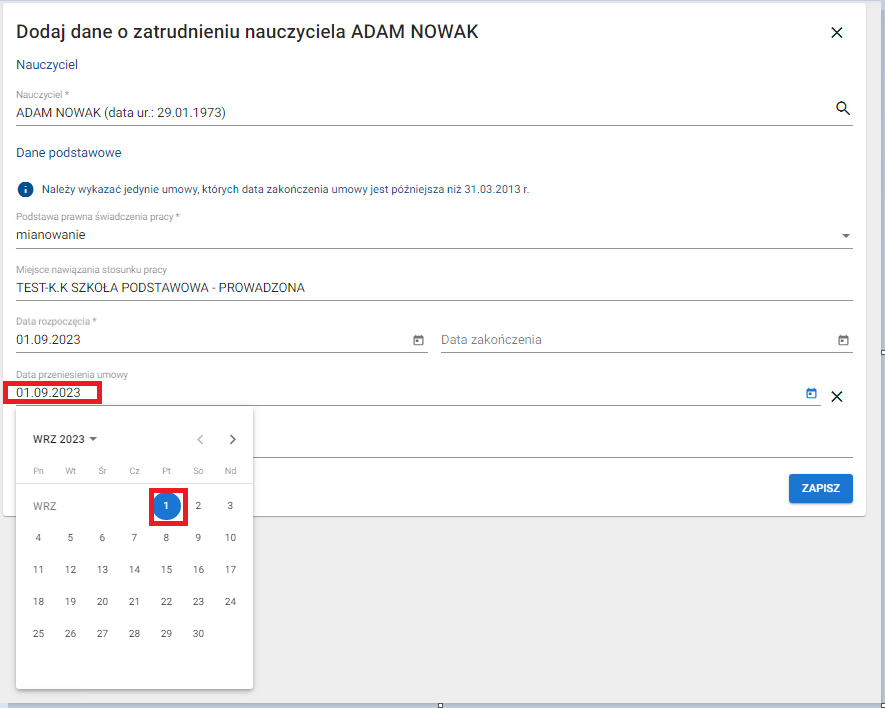The width and height of the screenshot is (885, 708).
Task: Choose day 22 in September calendar
Action: coord(166,601)
